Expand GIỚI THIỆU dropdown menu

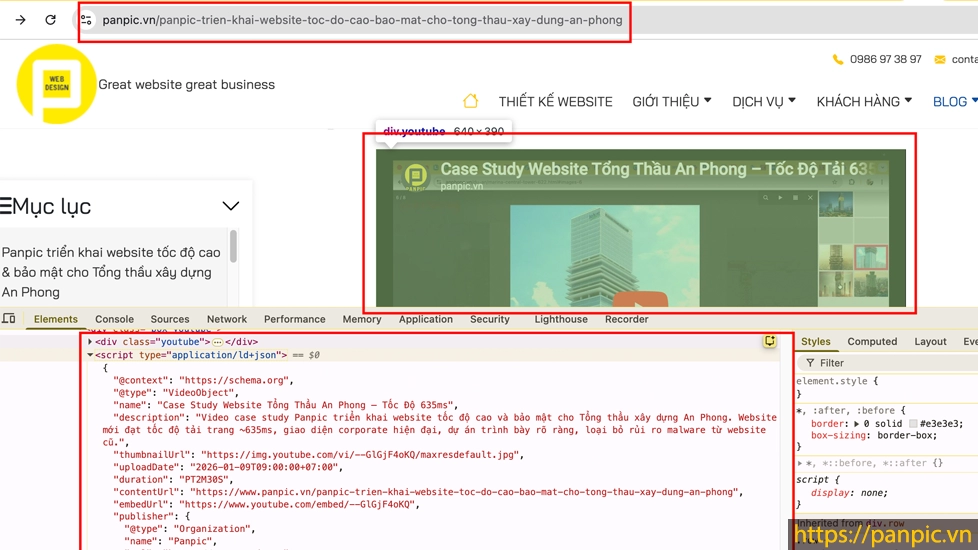(672, 102)
